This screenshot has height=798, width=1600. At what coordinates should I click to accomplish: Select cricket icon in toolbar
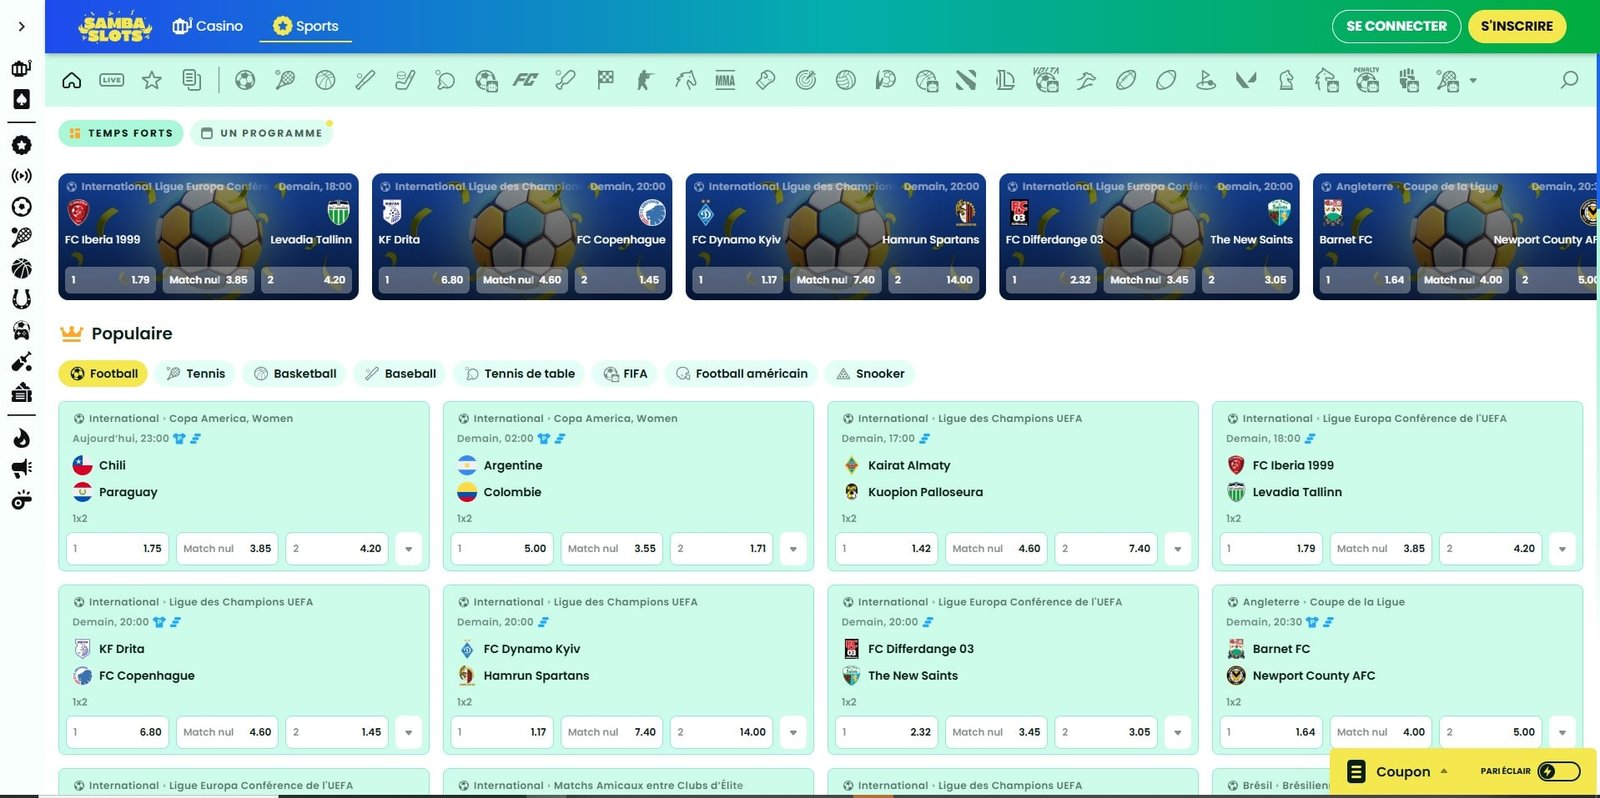pos(565,80)
